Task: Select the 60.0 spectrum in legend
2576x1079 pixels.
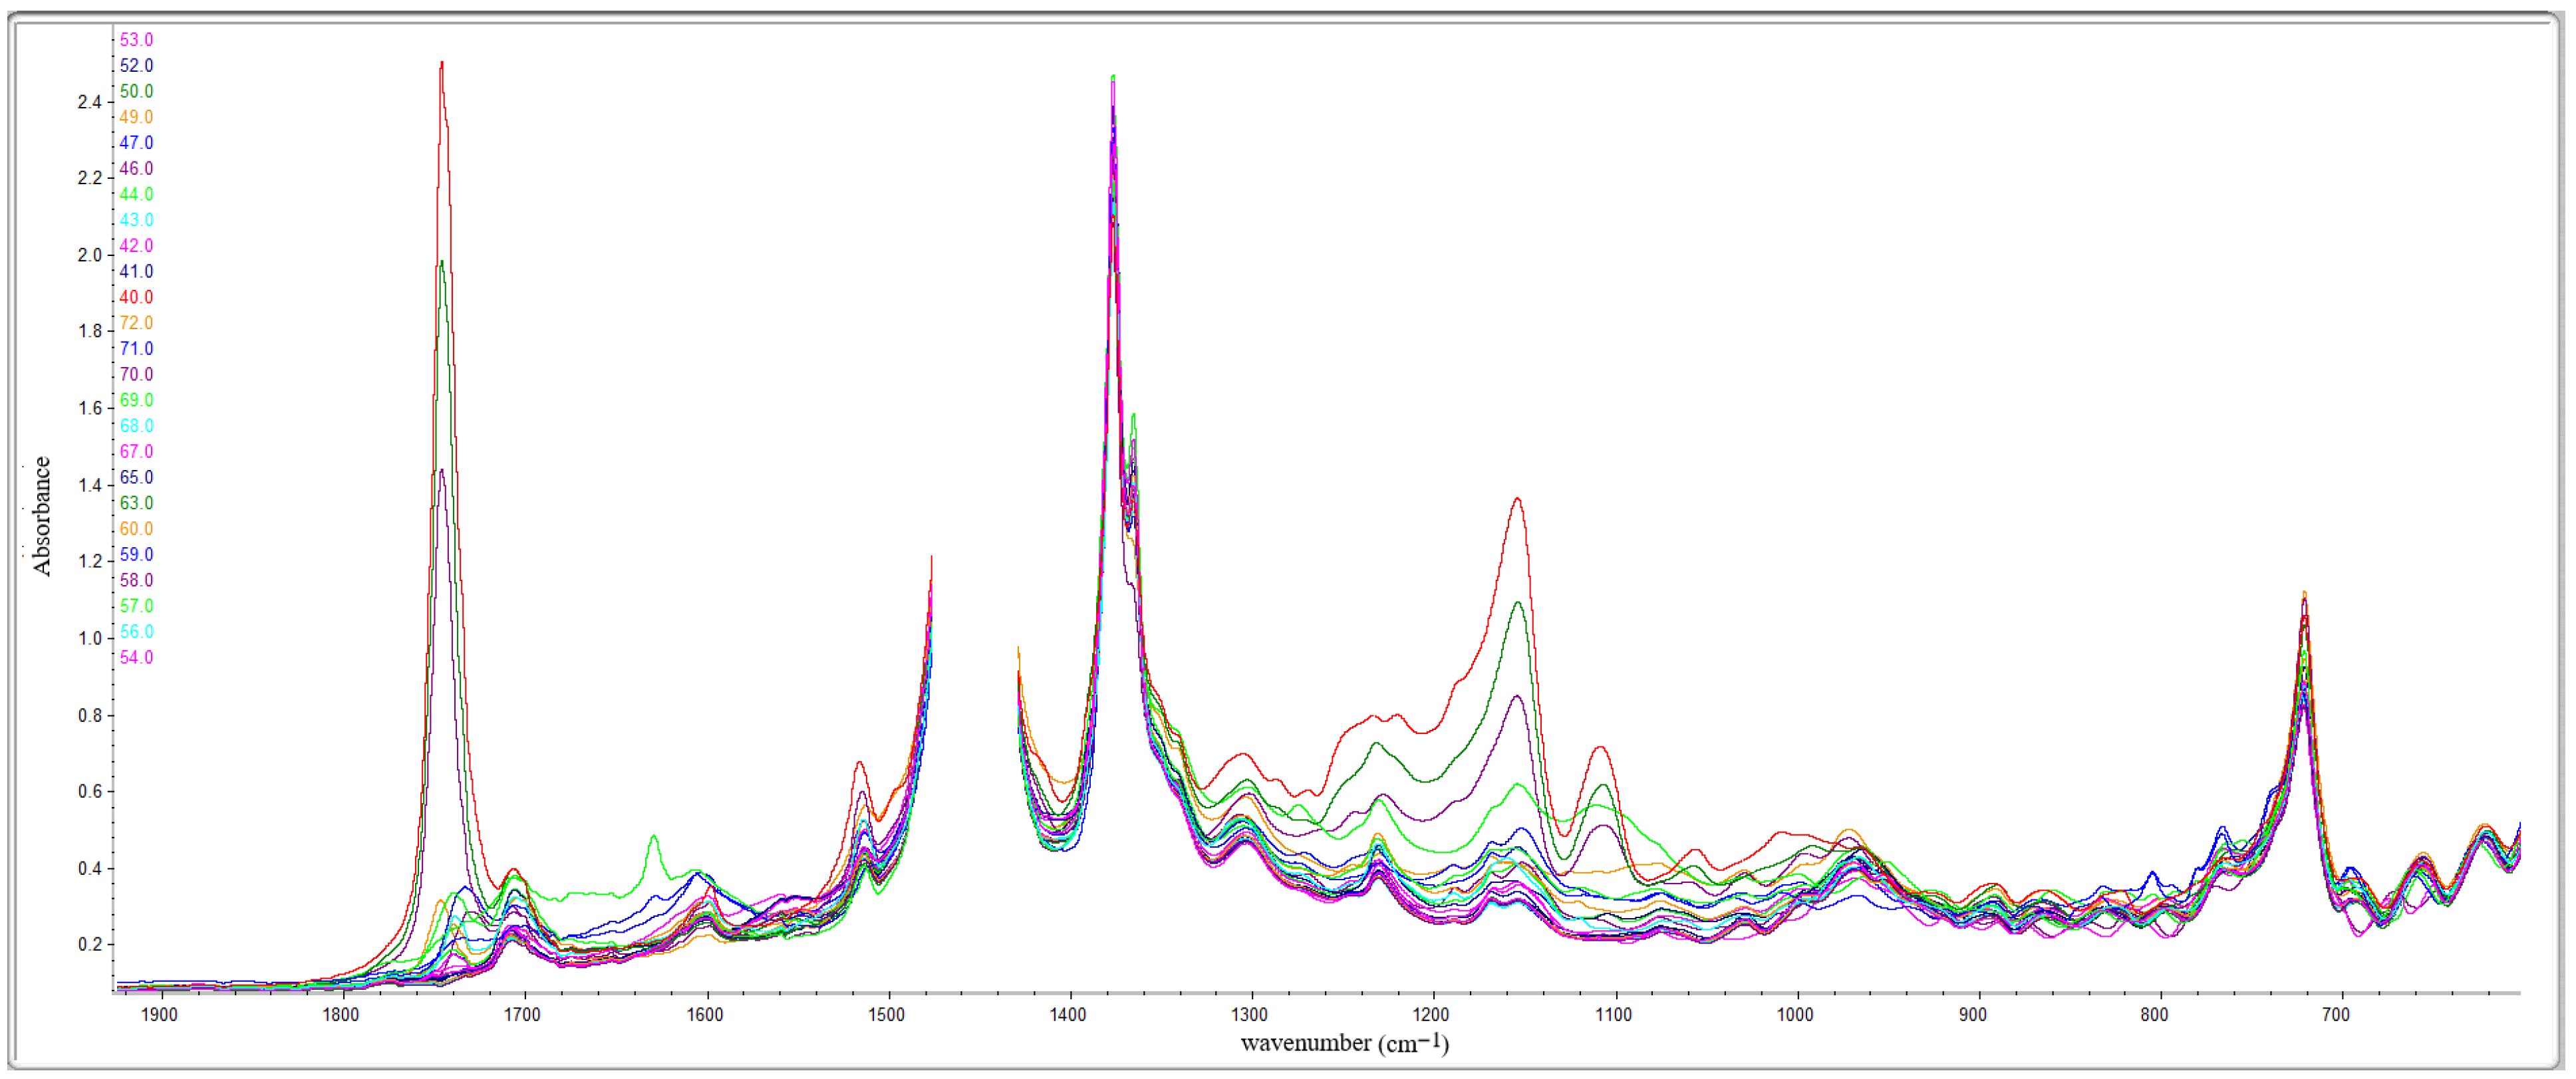Action: (136, 529)
